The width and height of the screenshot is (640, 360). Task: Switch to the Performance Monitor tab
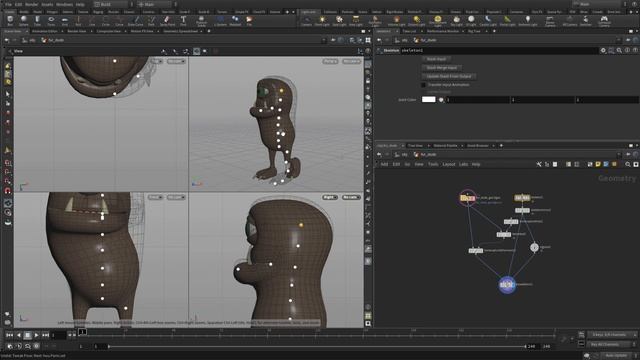click(443, 31)
